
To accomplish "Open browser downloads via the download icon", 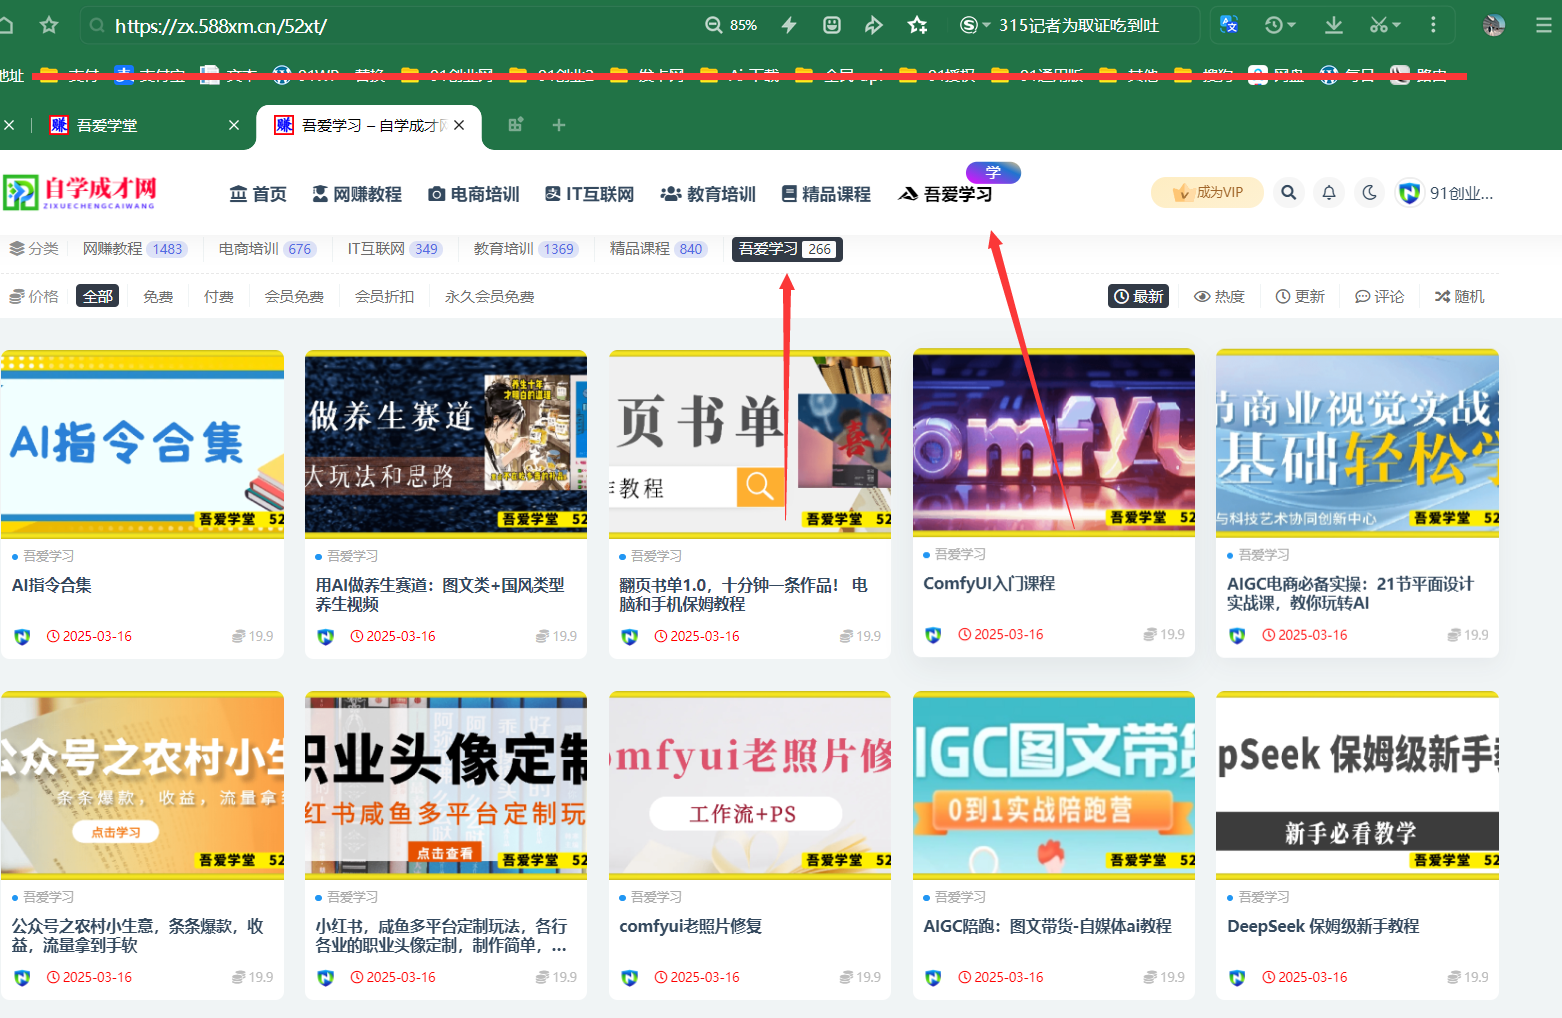I will click(x=1333, y=24).
